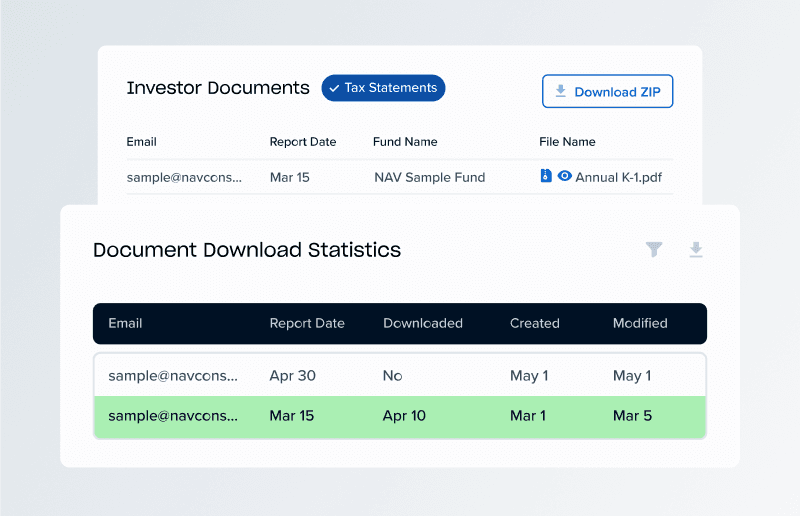Click the Mar 1 created cell
This screenshot has height=516, width=800.
528,415
